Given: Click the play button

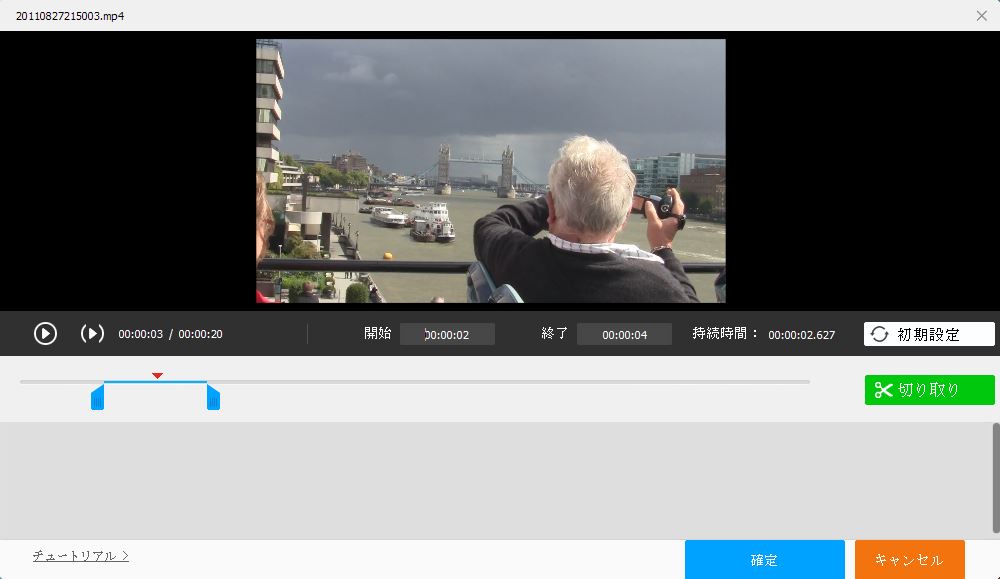Looking at the screenshot, I should (45, 334).
